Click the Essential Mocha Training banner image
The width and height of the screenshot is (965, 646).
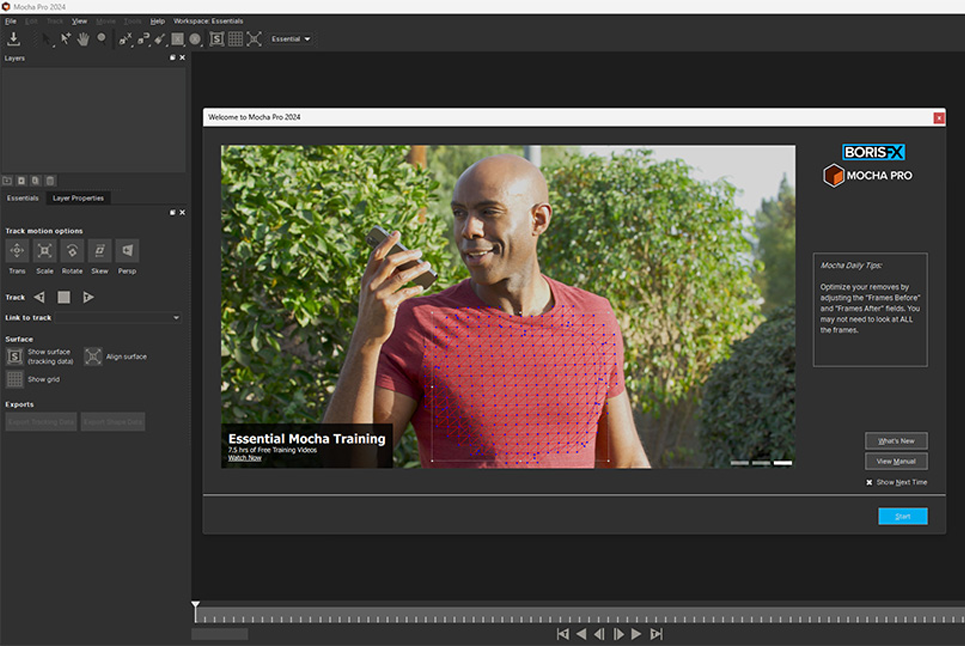(508, 306)
